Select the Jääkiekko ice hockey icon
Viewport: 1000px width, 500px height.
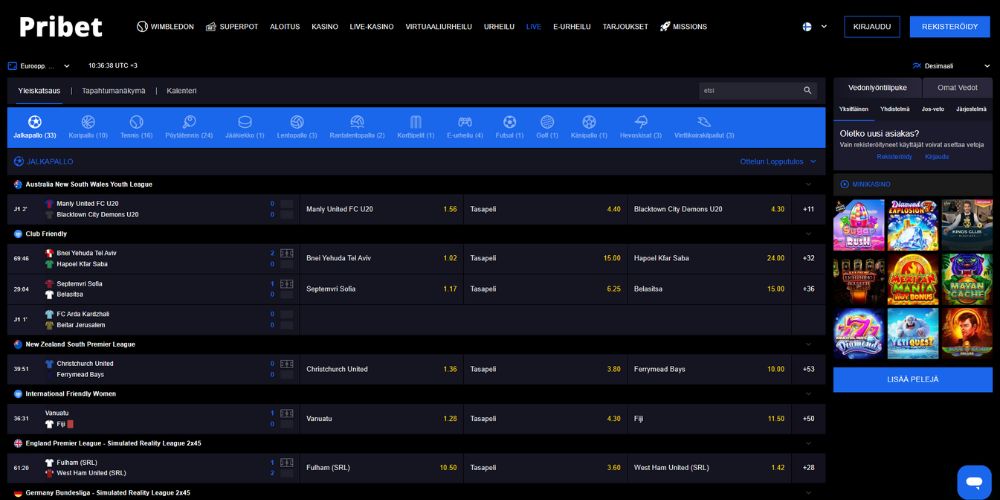click(245, 122)
